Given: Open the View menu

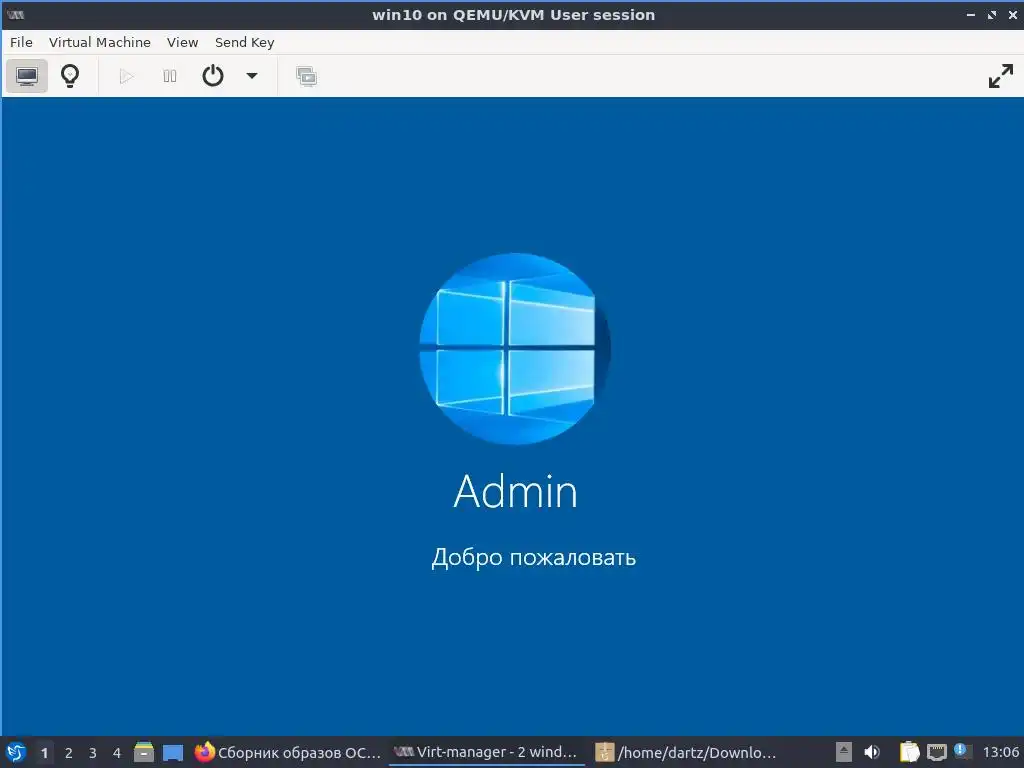Looking at the screenshot, I should coord(182,42).
